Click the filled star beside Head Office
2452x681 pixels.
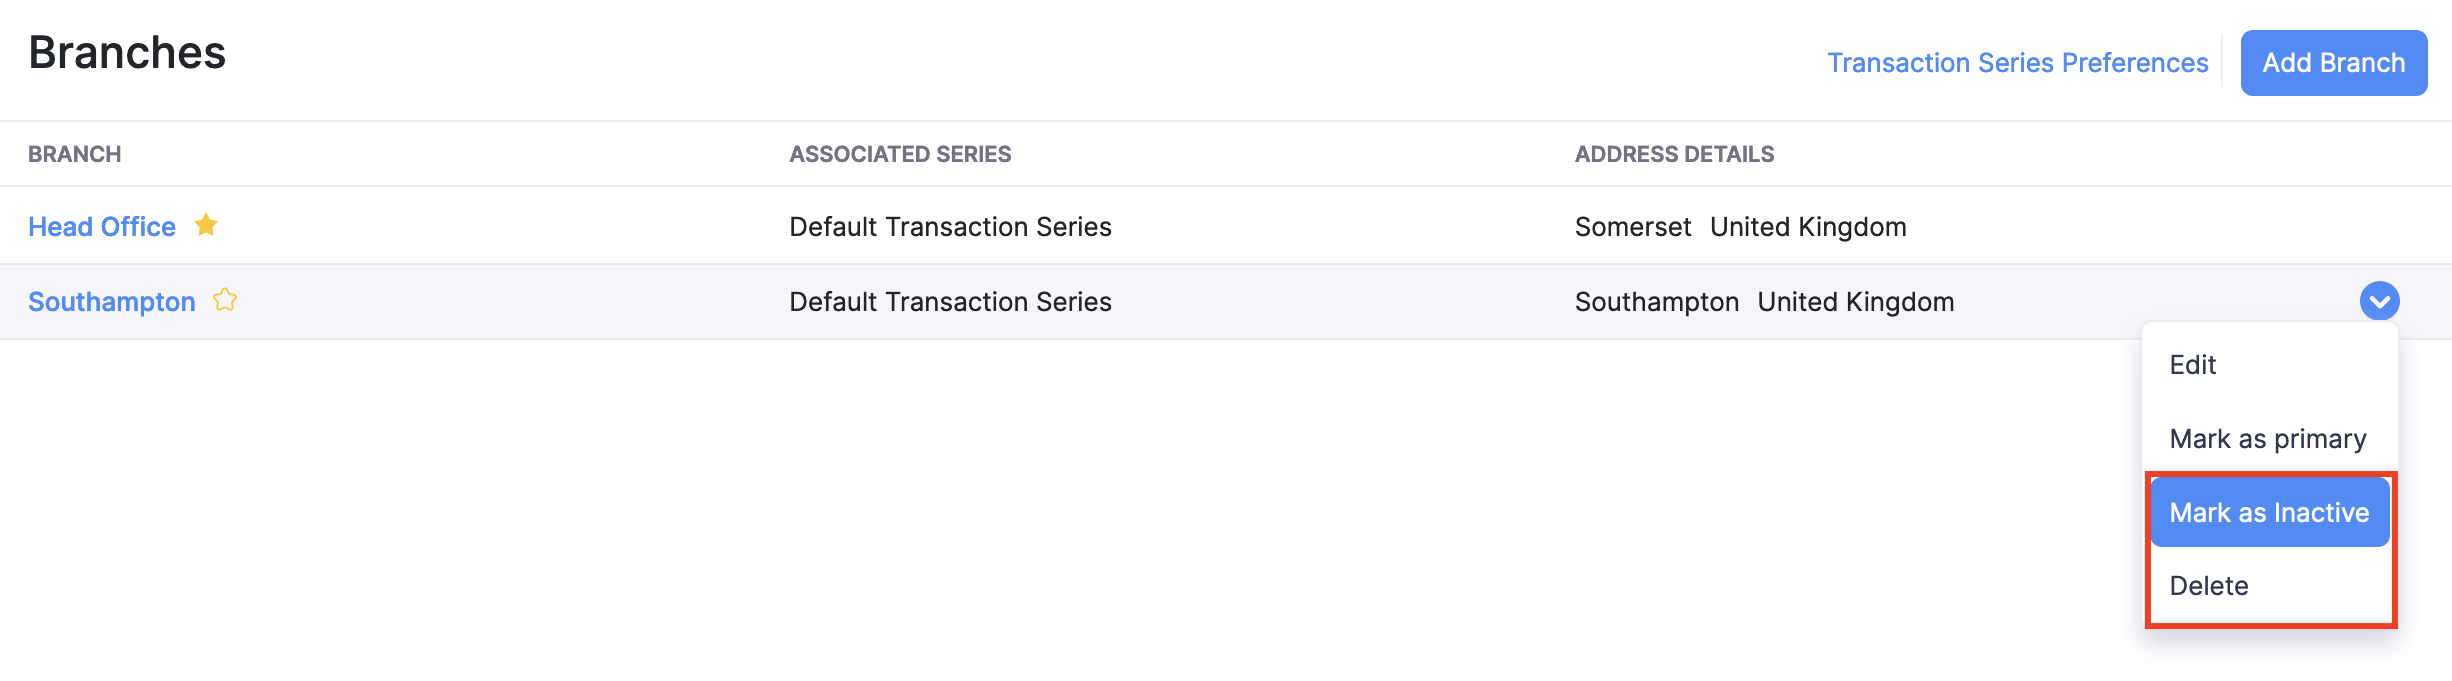click(206, 225)
